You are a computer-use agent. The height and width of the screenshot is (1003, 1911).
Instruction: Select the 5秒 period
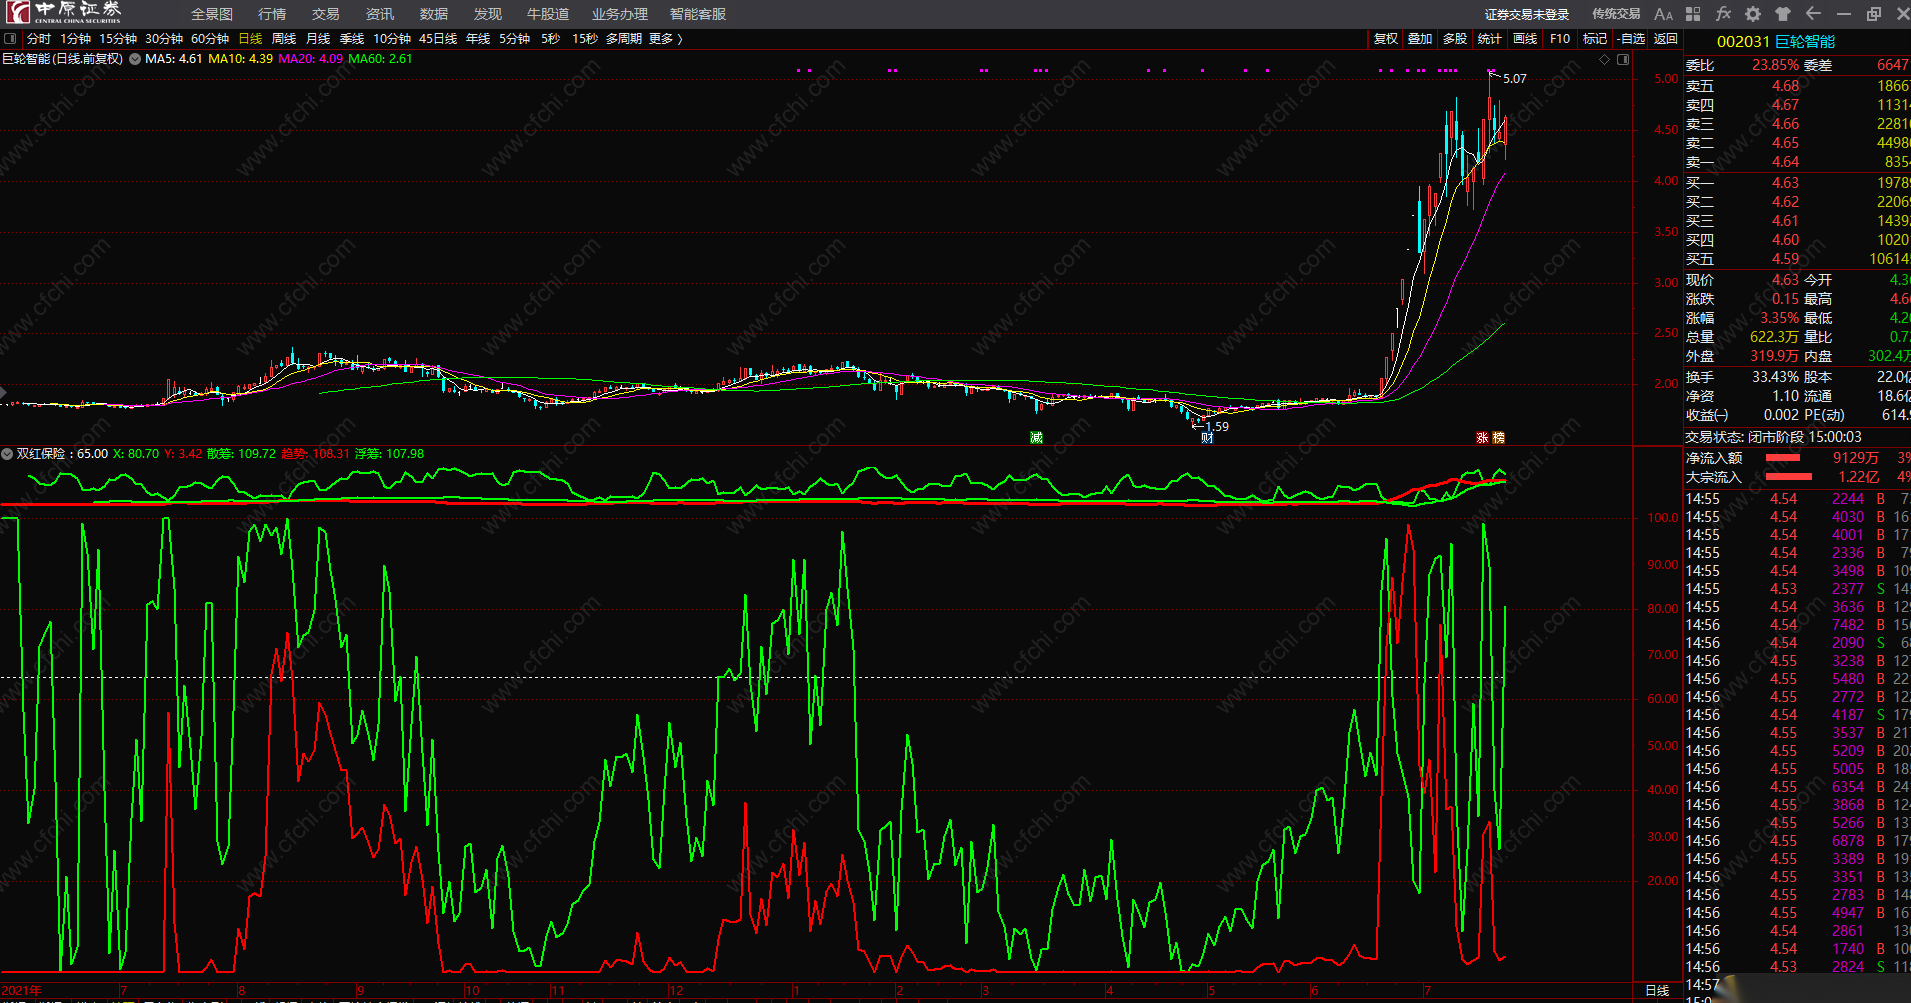coord(550,39)
